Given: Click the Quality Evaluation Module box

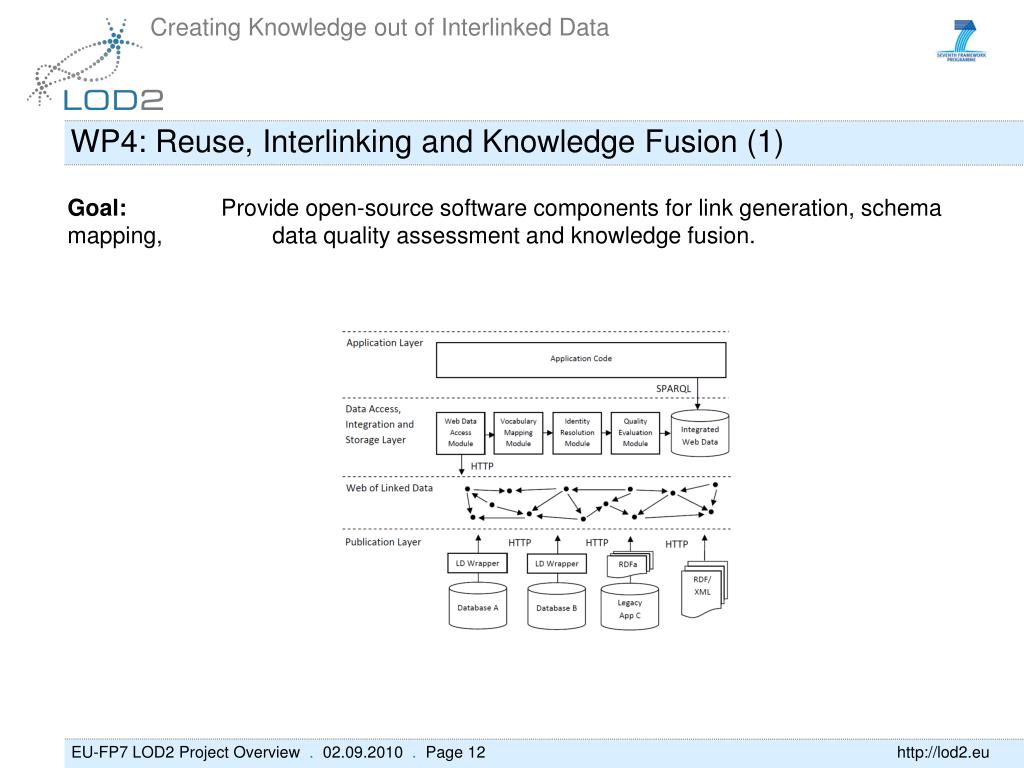Looking at the screenshot, I should tap(635, 433).
